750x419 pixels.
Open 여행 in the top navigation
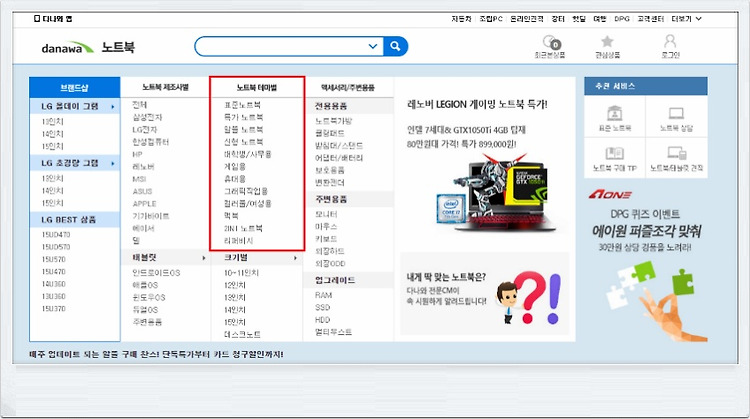pyautogui.click(x=600, y=19)
